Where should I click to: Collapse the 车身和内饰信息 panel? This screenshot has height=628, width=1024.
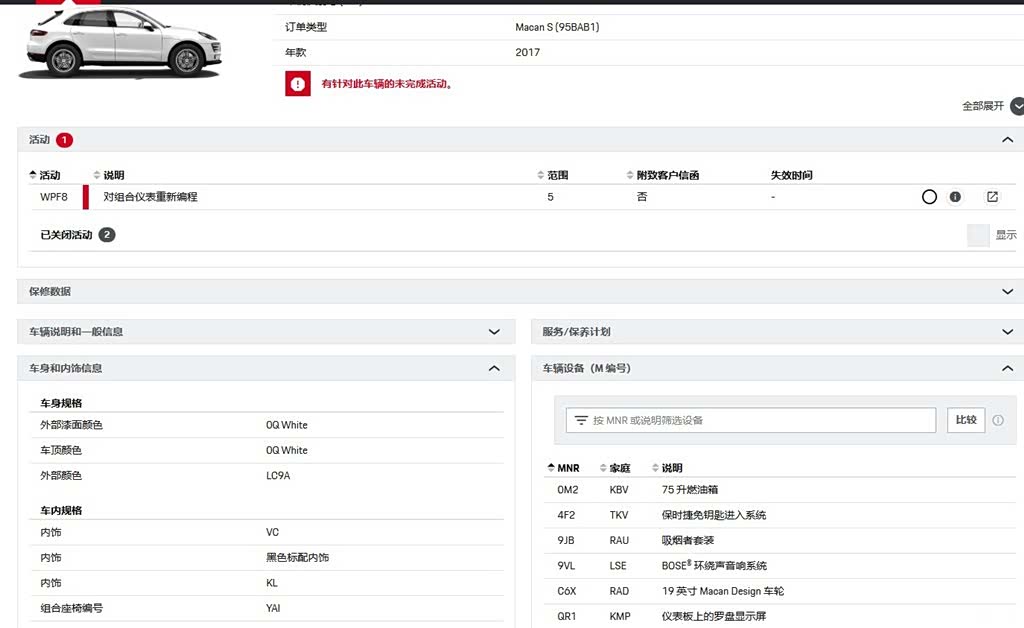tap(494, 368)
